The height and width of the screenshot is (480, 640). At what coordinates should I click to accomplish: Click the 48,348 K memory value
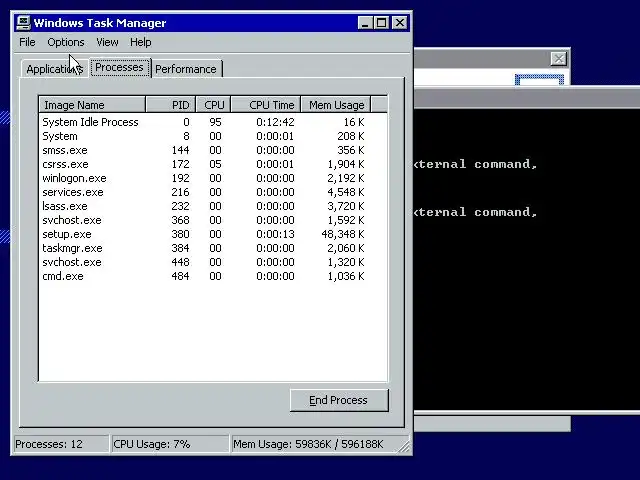(x=343, y=234)
